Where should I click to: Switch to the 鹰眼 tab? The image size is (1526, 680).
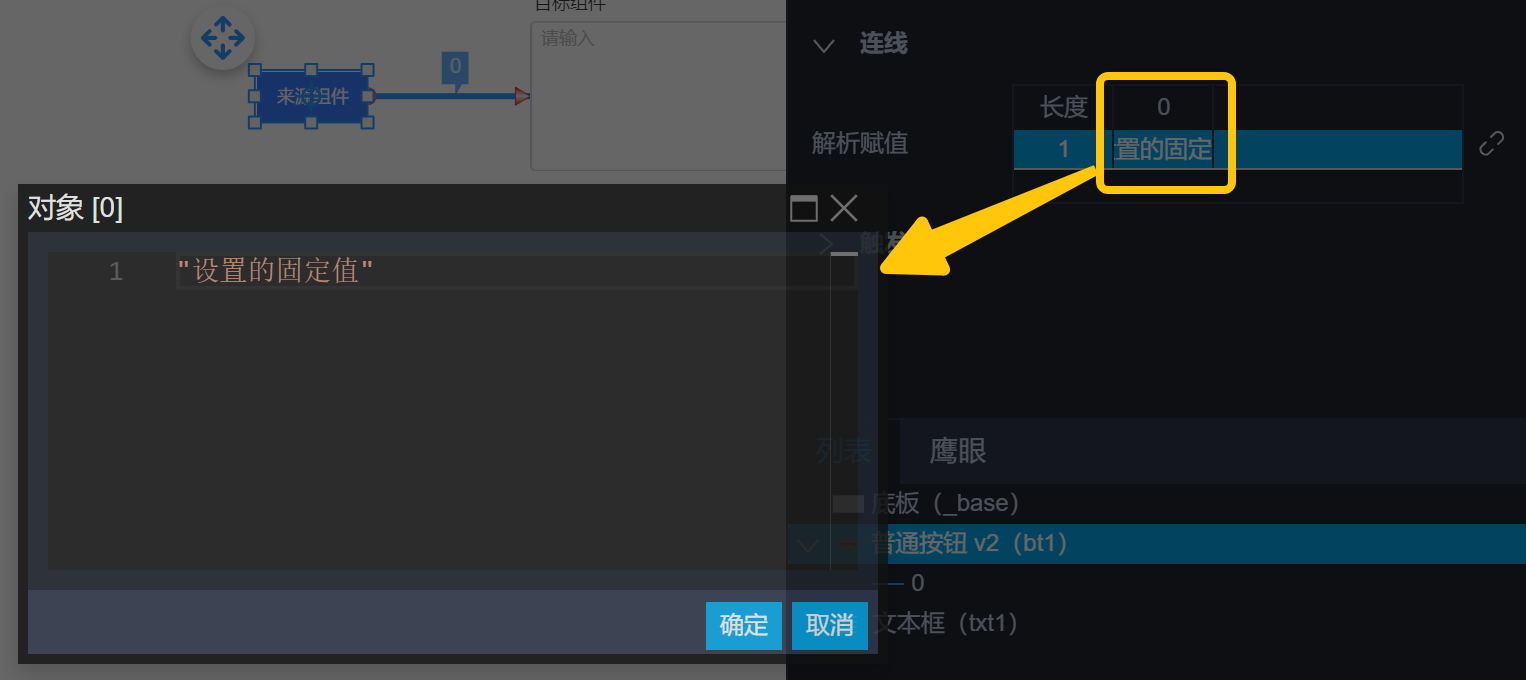point(958,451)
